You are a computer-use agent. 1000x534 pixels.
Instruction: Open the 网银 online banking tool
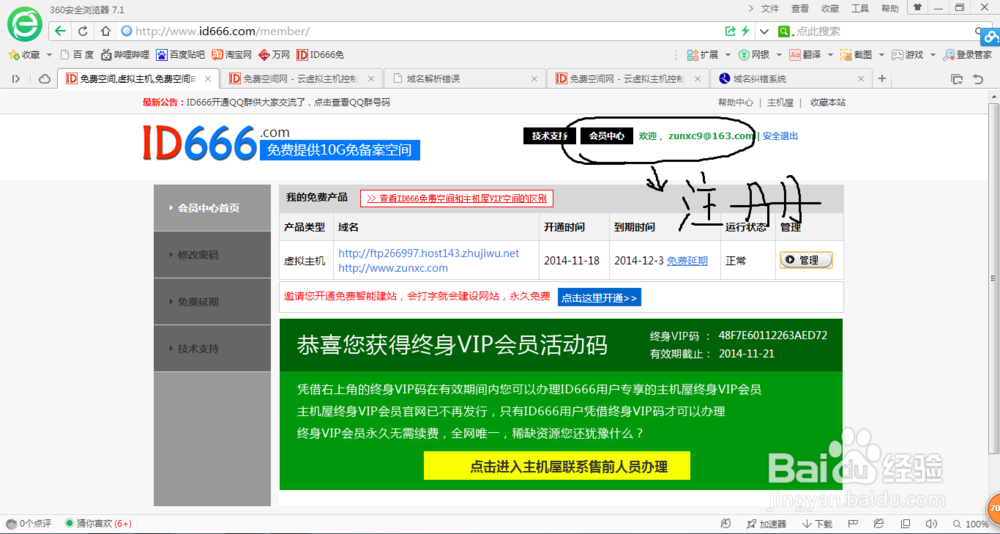click(754, 55)
